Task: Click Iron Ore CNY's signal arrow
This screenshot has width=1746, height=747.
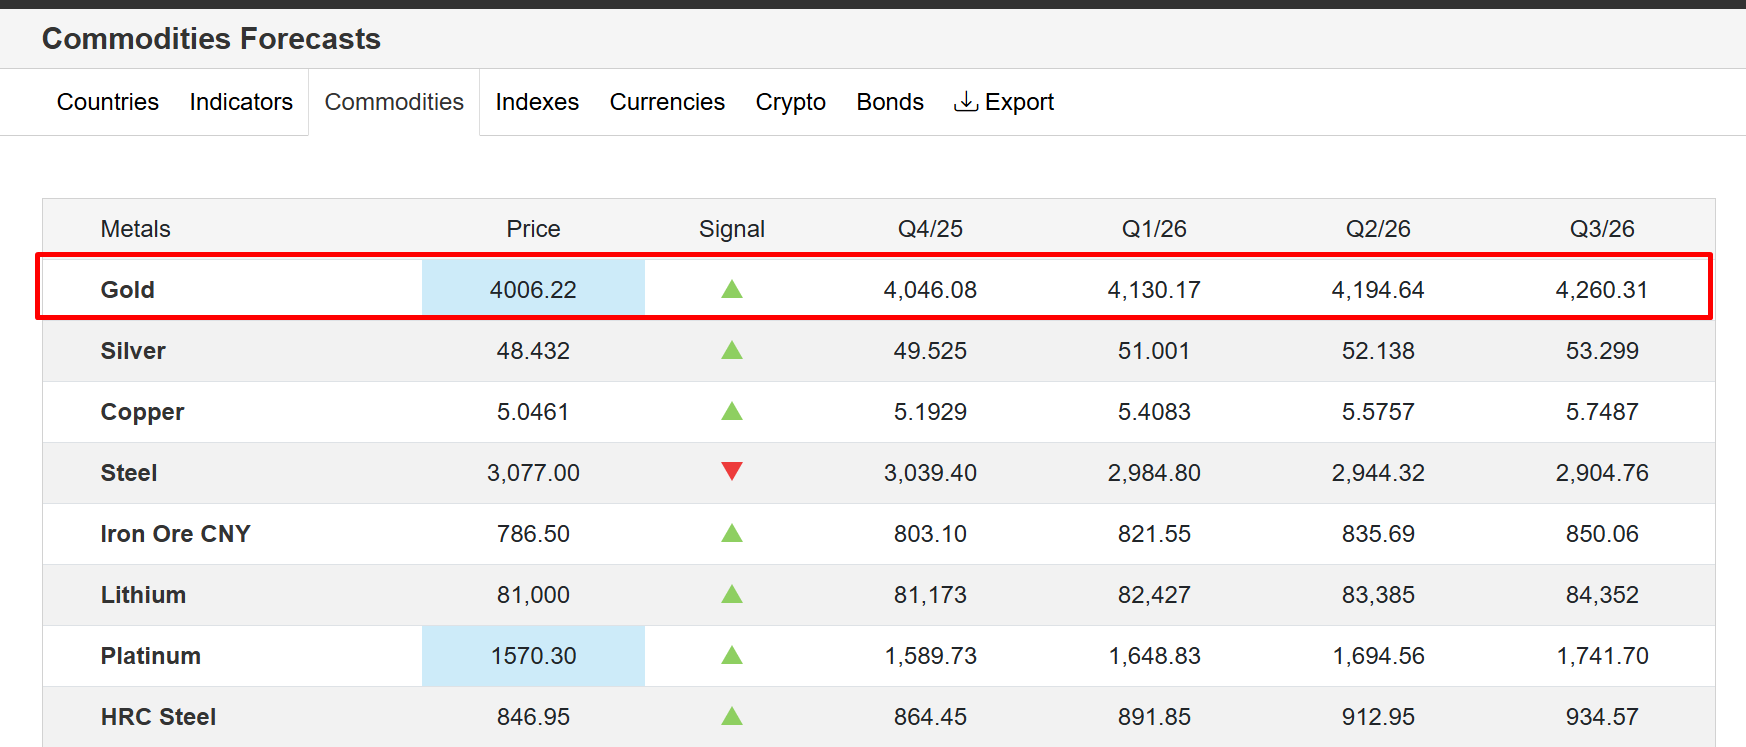Action: tap(732, 534)
